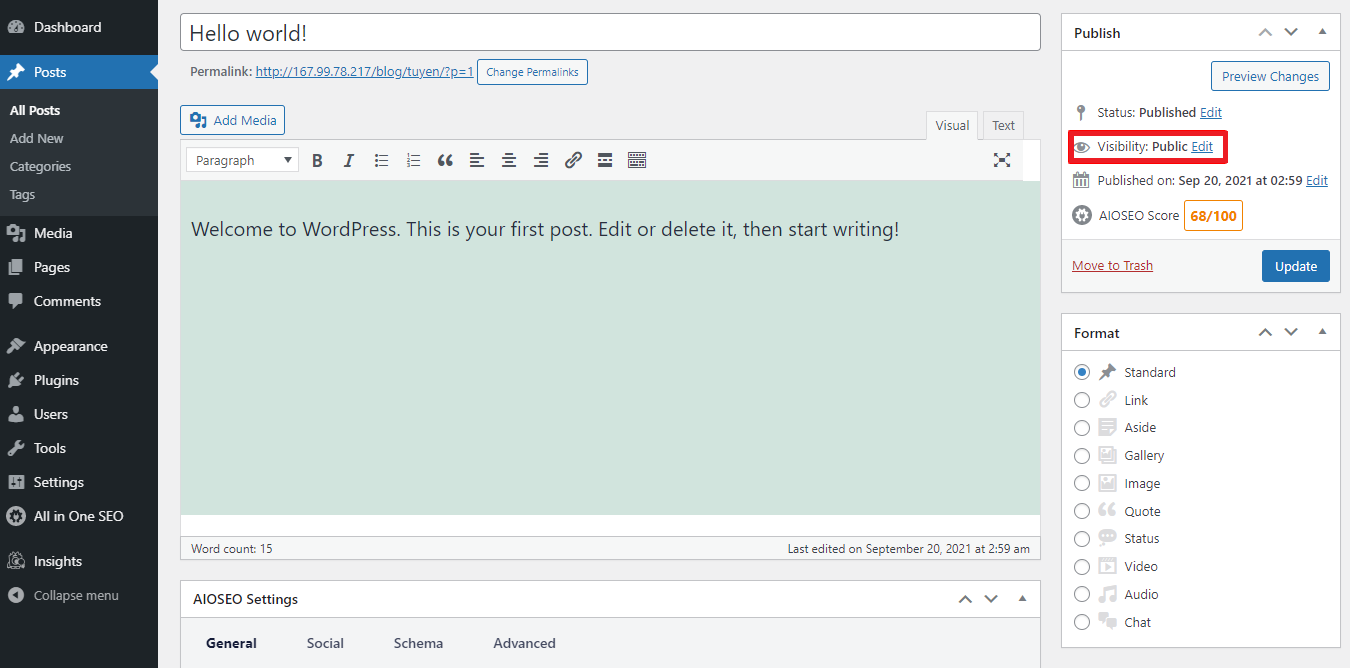Move Format box up
The width and height of the screenshot is (1350, 668).
tap(1265, 332)
